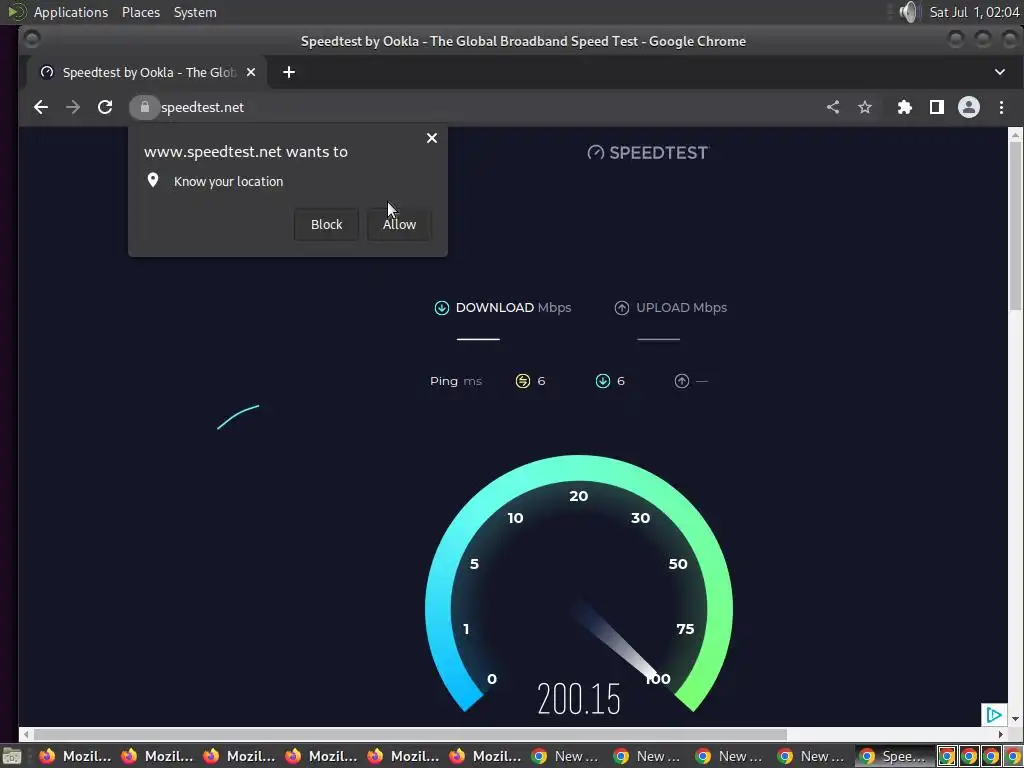Viewport: 1024px width, 768px height.
Task: Open the Extensions puzzle icon
Action: point(904,107)
